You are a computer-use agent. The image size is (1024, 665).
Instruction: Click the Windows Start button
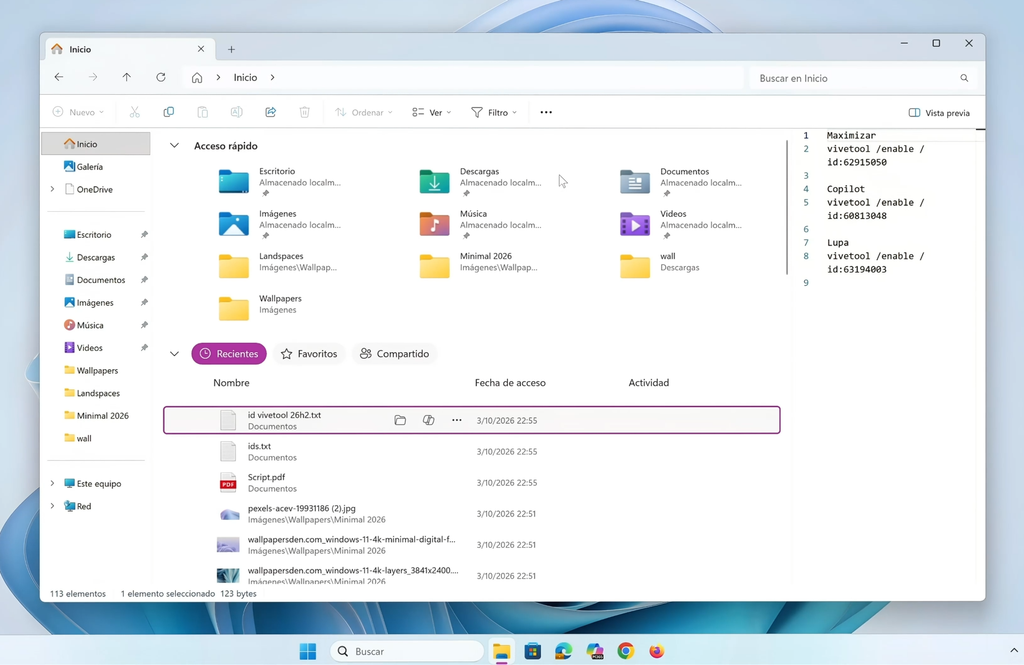tap(308, 651)
